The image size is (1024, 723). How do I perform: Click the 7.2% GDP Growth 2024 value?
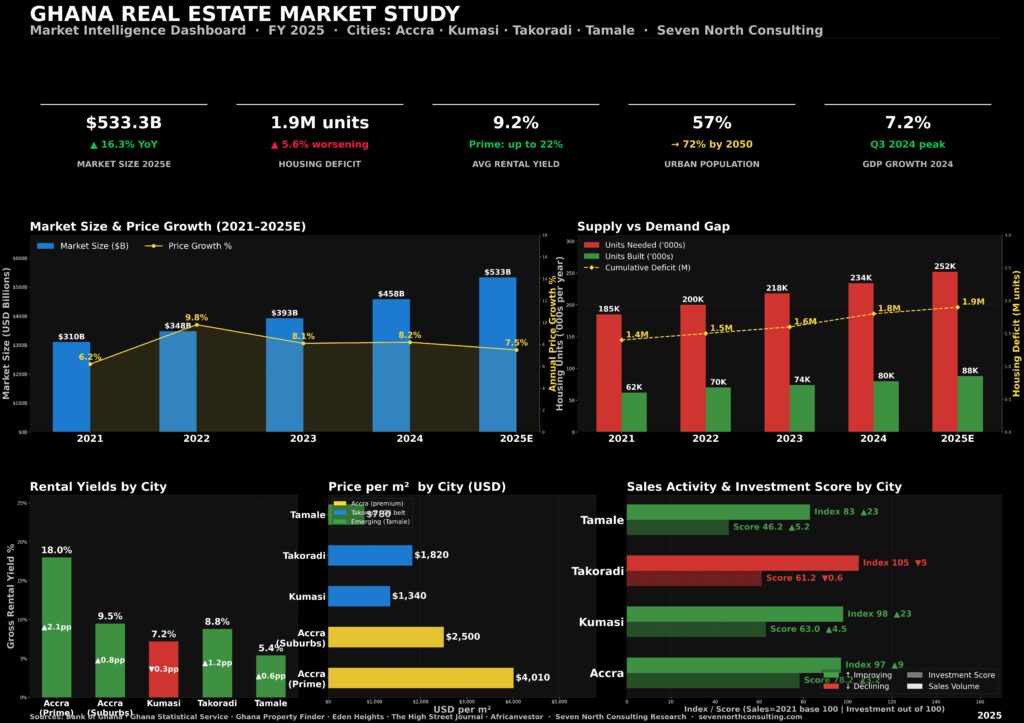tap(907, 123)
